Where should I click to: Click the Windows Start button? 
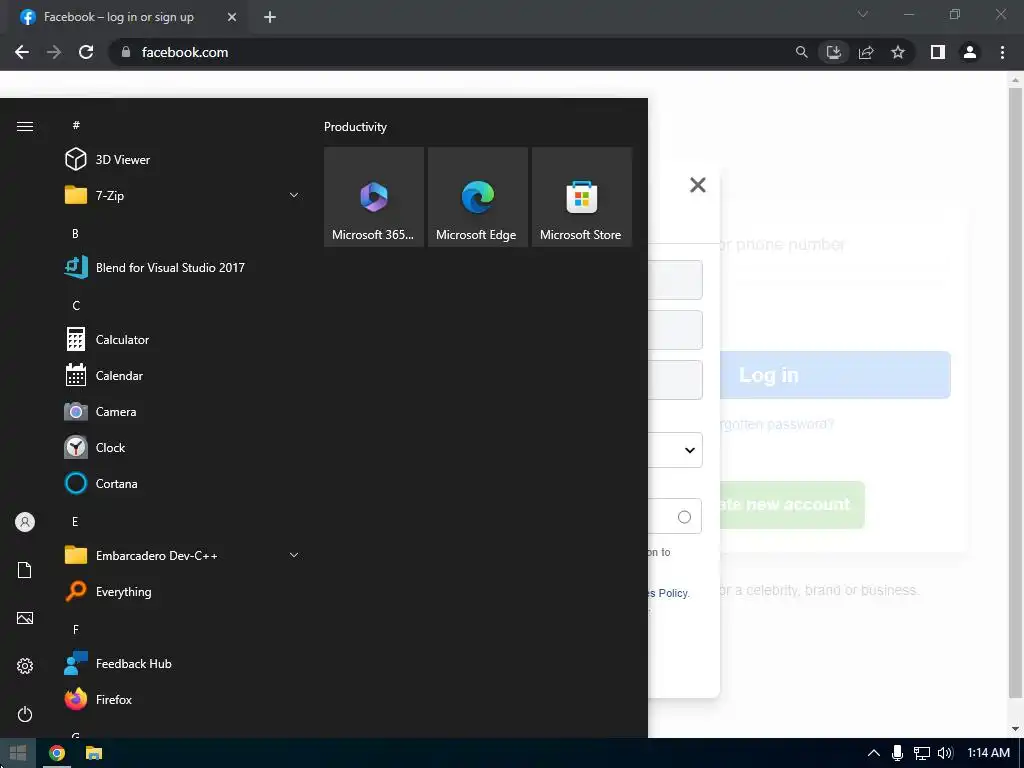pyautogui.click(x=18, y=753)
